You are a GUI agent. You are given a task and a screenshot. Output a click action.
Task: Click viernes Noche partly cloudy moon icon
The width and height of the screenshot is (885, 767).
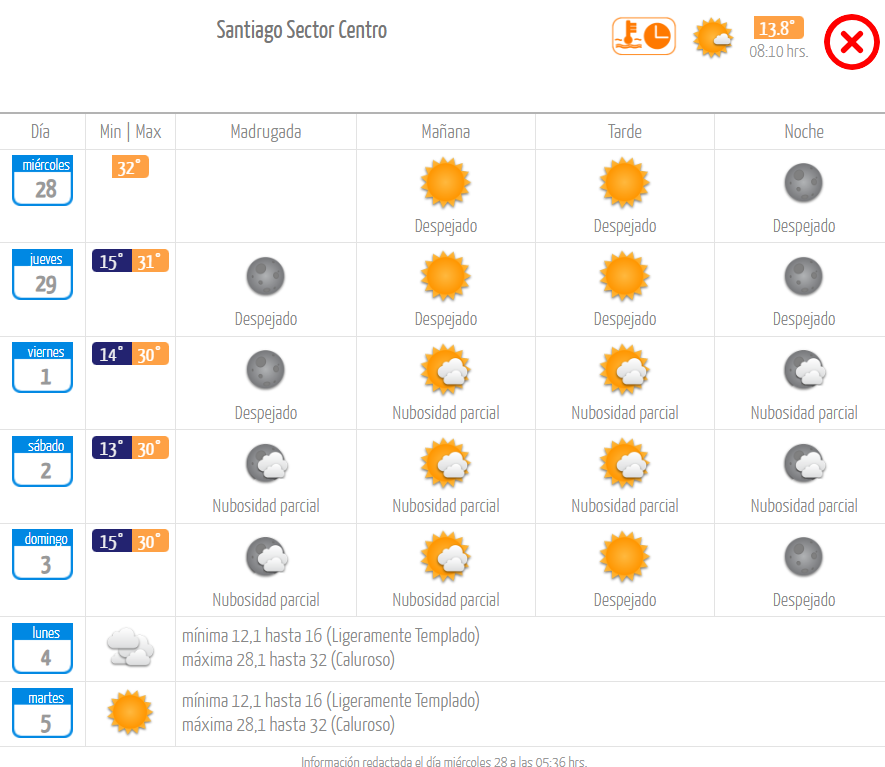click(805, 370)
